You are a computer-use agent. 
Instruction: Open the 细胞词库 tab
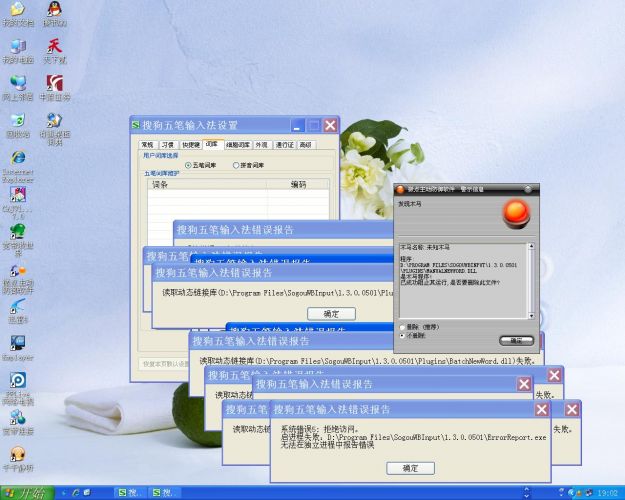pos(238,145)
